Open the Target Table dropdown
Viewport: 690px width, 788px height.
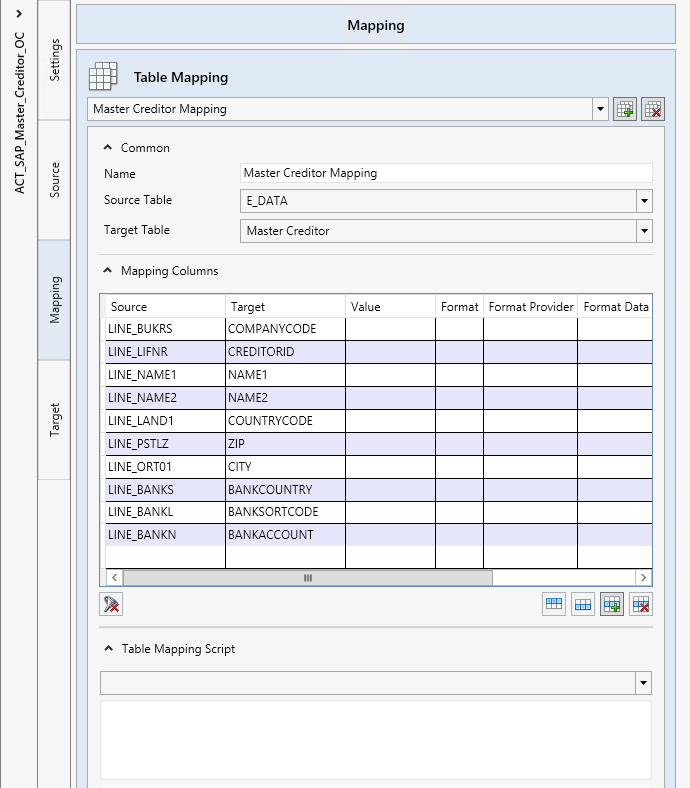(x=644, y=231)
